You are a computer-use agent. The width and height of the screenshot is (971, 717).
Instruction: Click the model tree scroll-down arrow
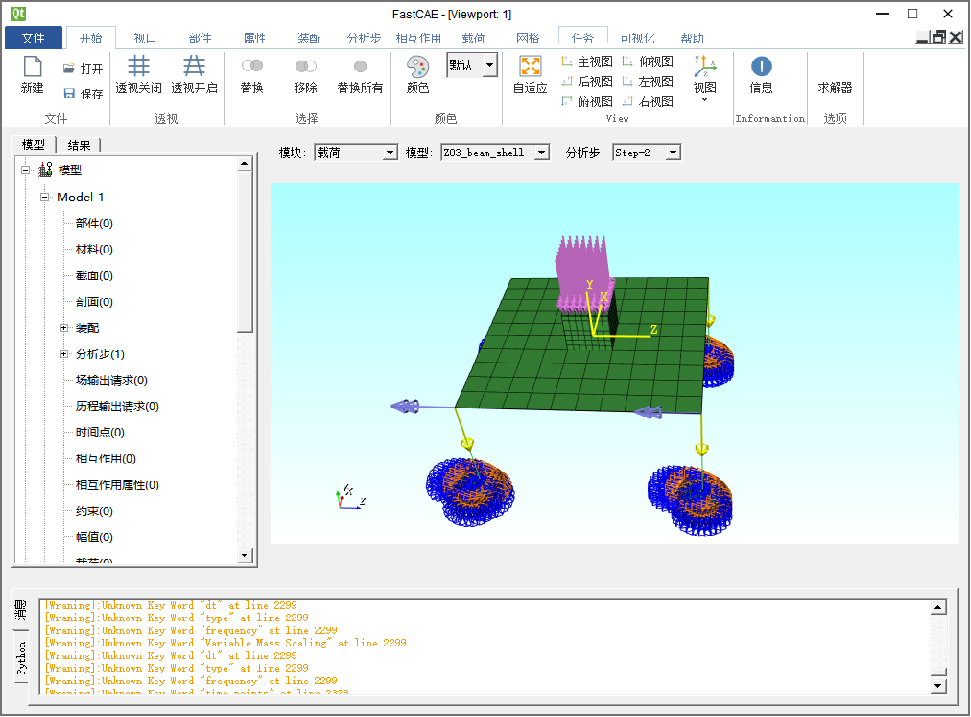[x=245, y=555]
